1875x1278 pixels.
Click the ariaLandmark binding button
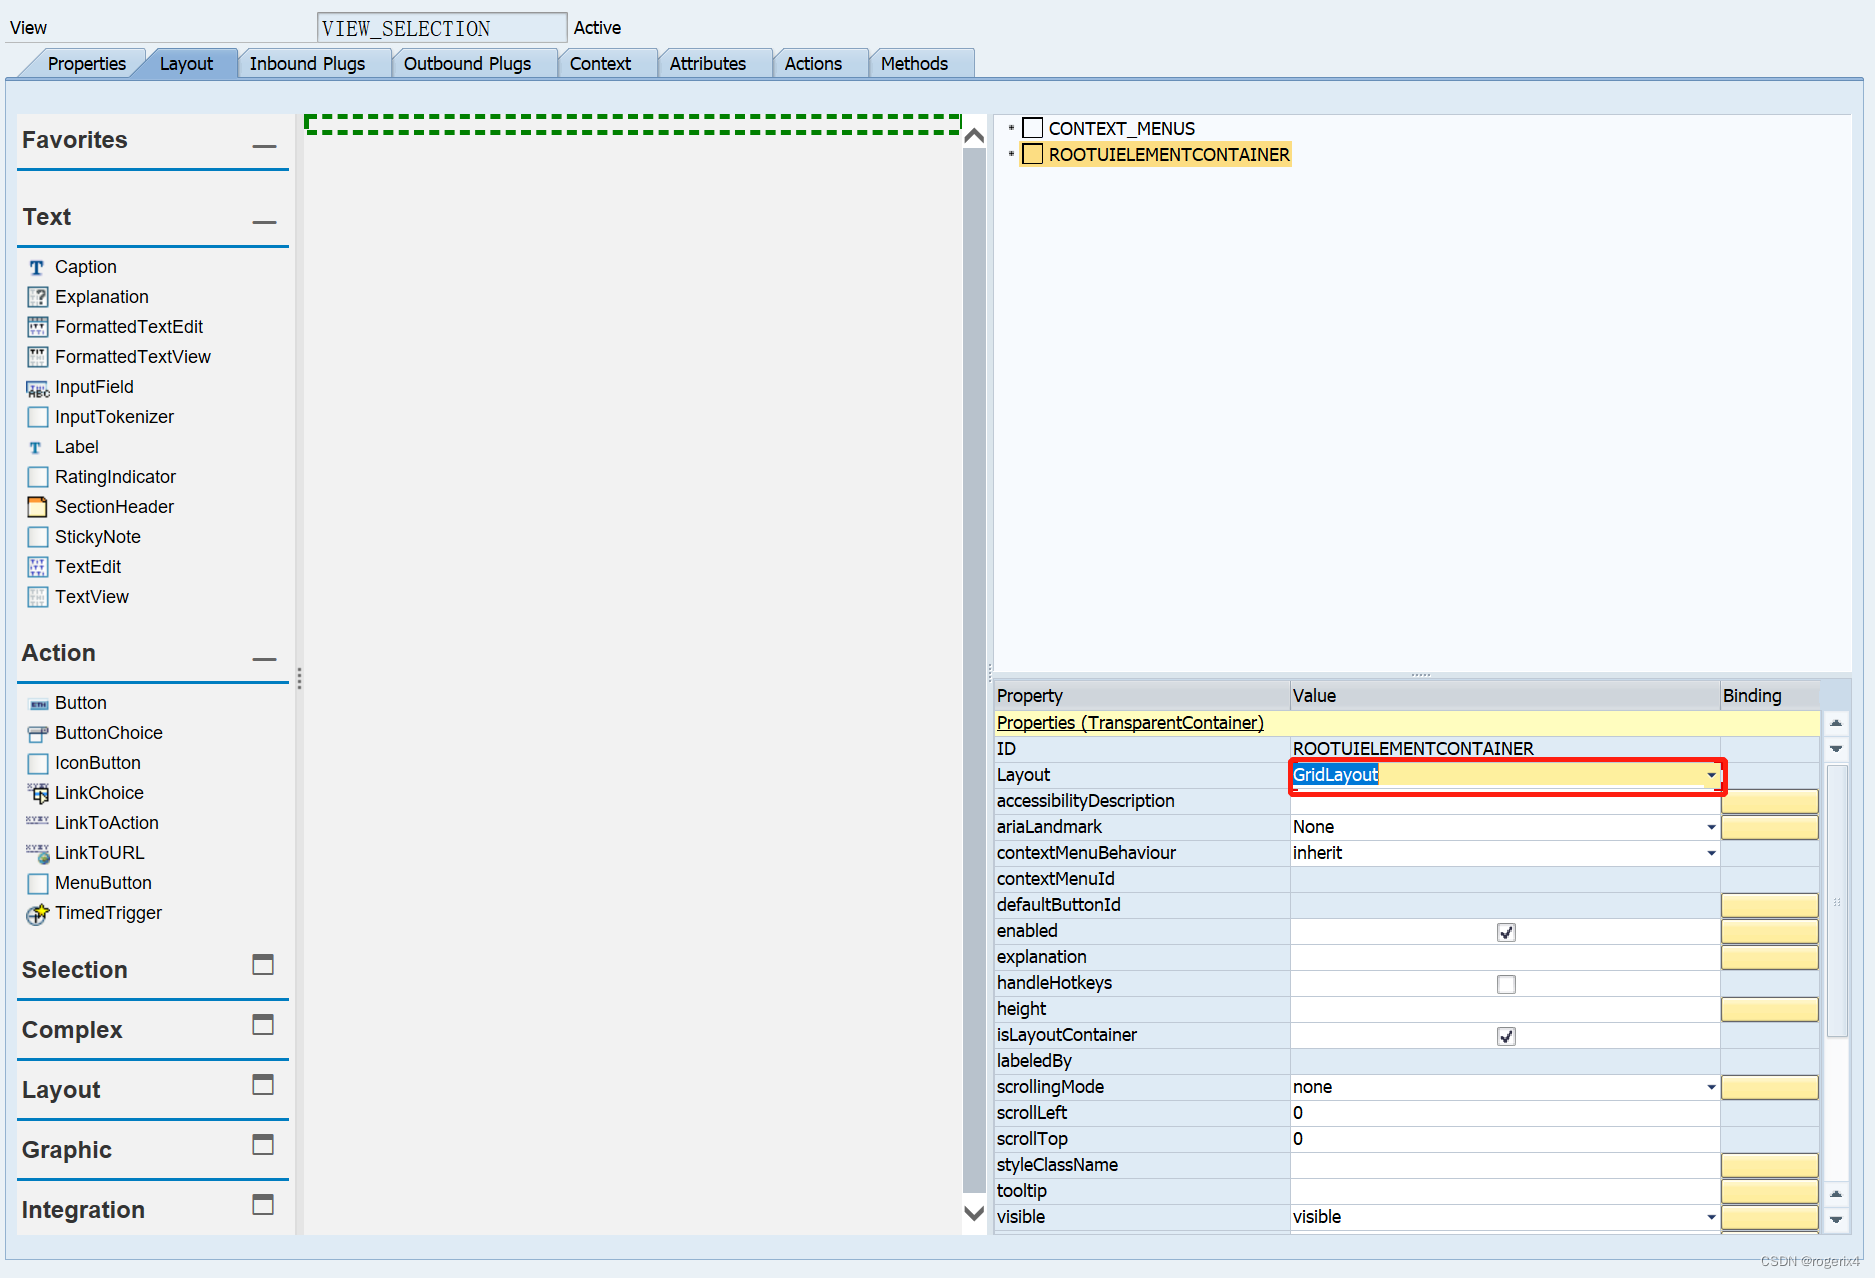1769,827
